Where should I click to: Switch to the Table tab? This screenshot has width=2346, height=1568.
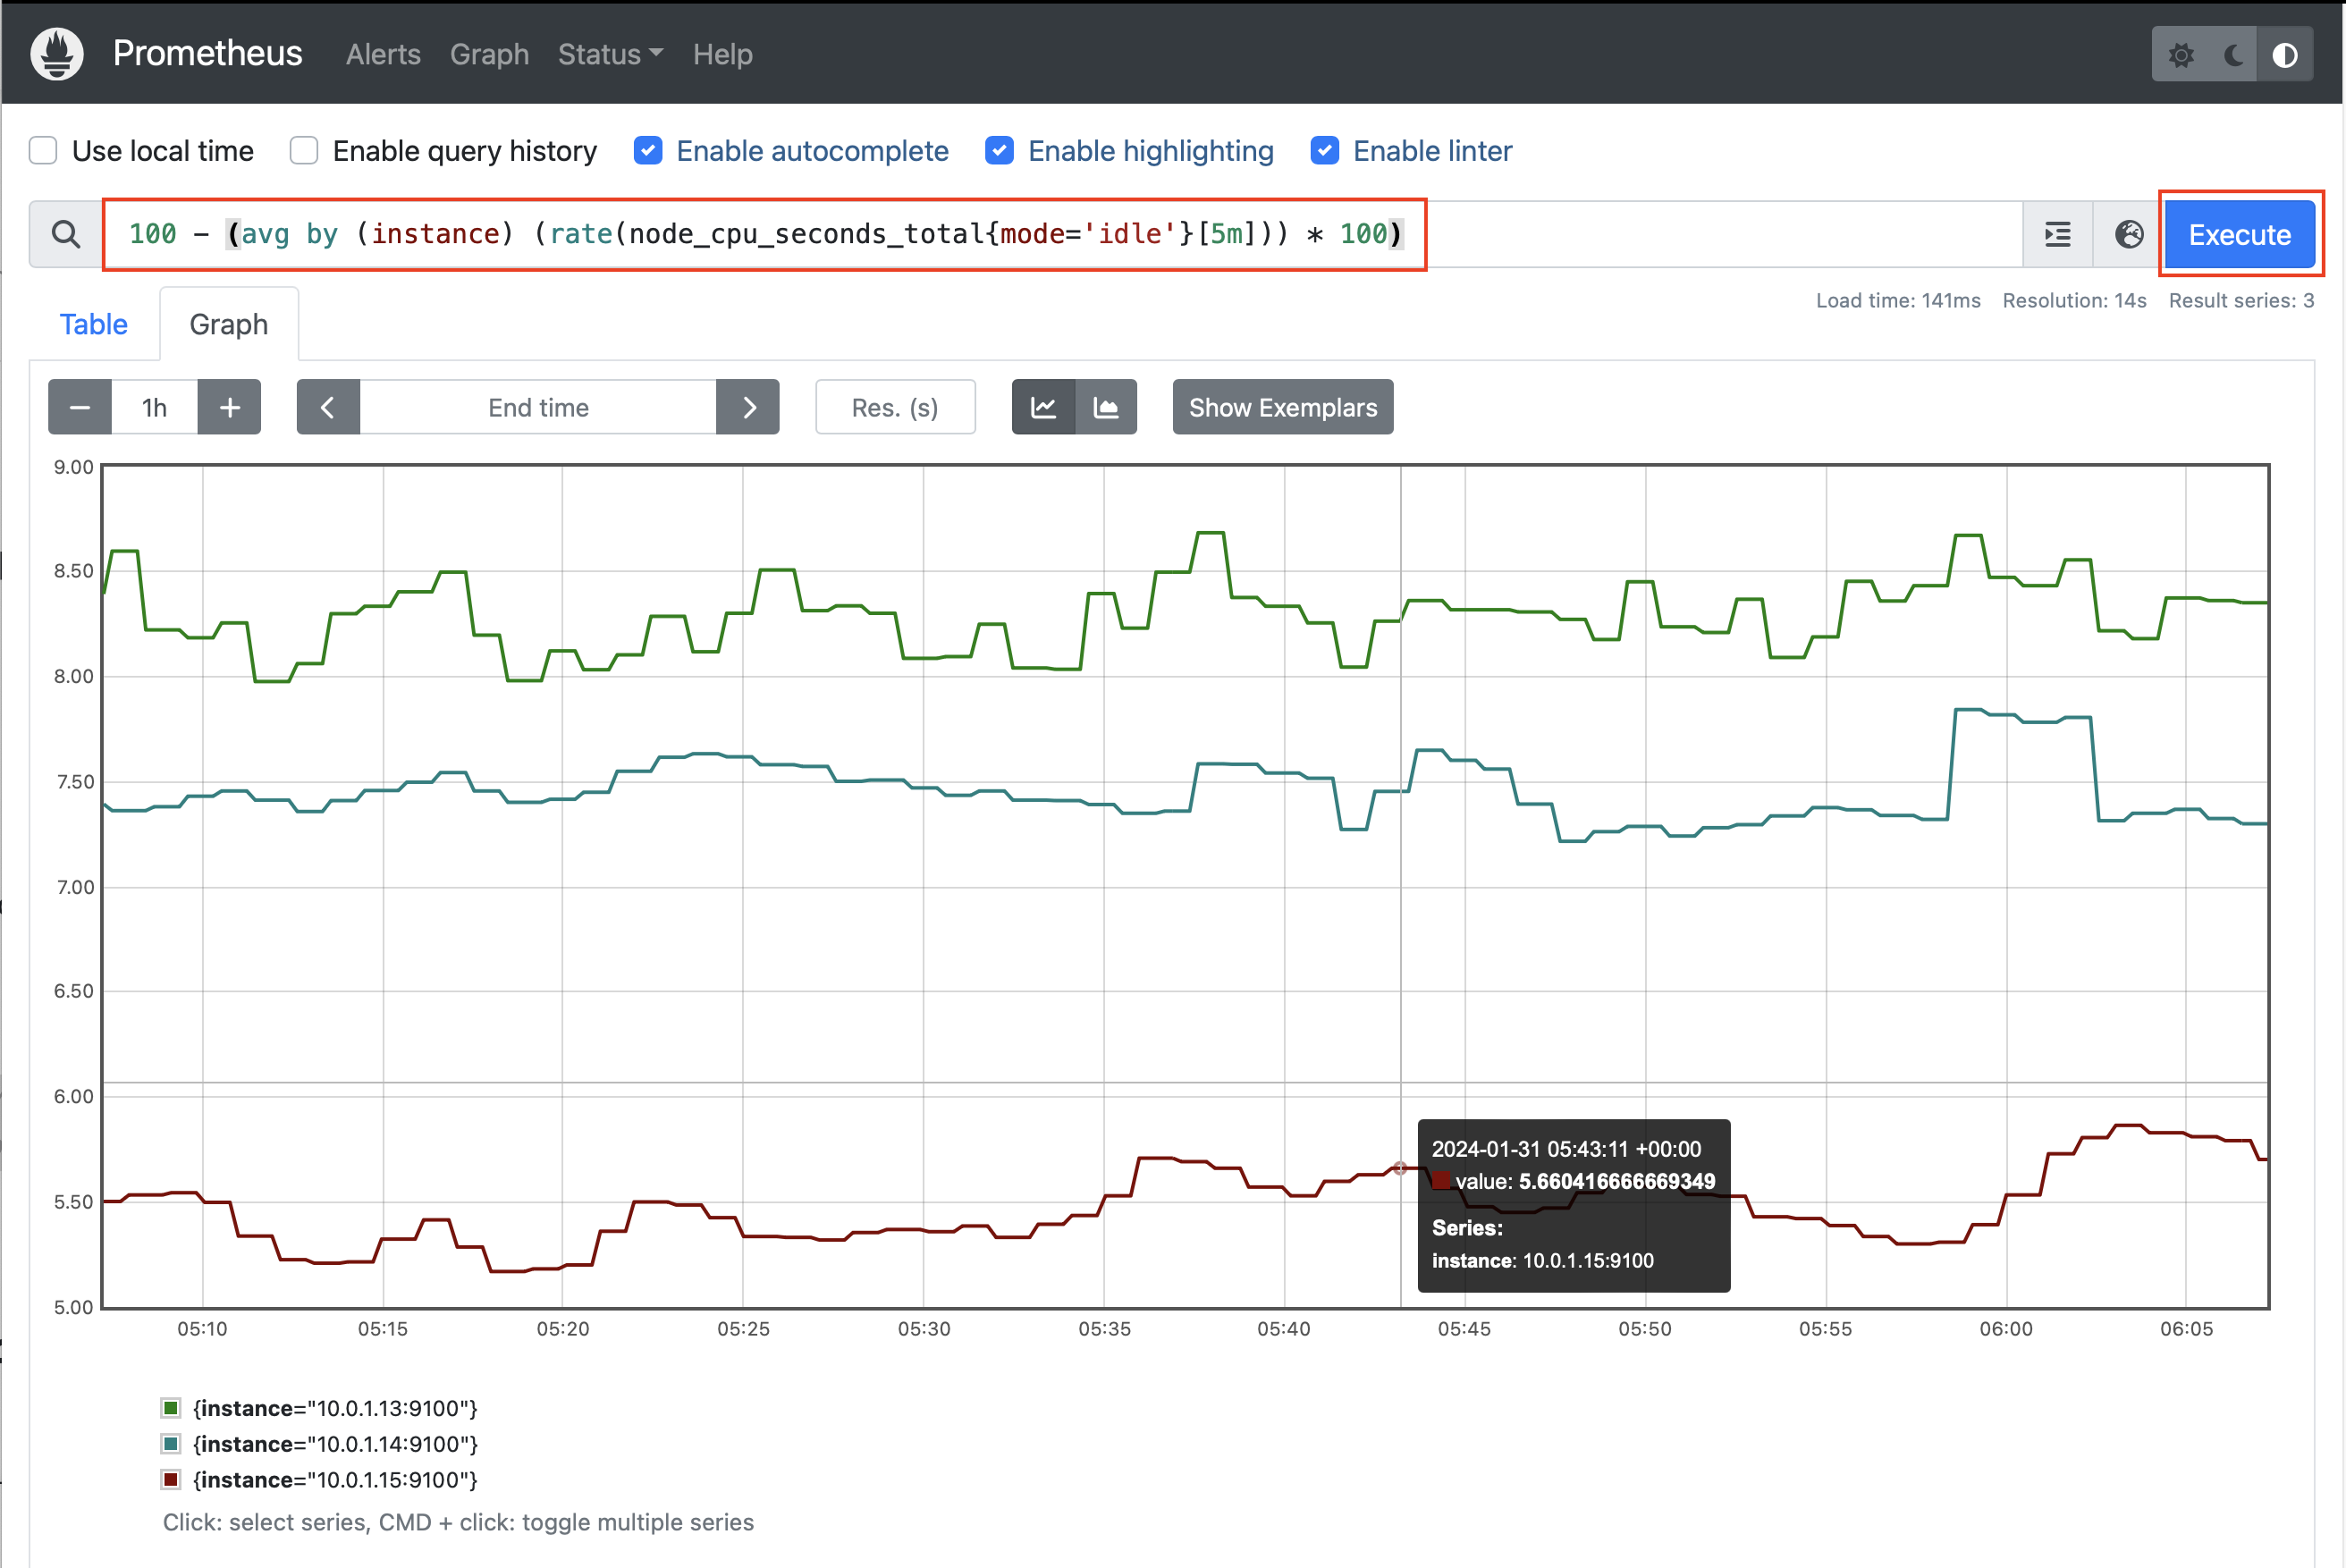[x=94, y=324]
